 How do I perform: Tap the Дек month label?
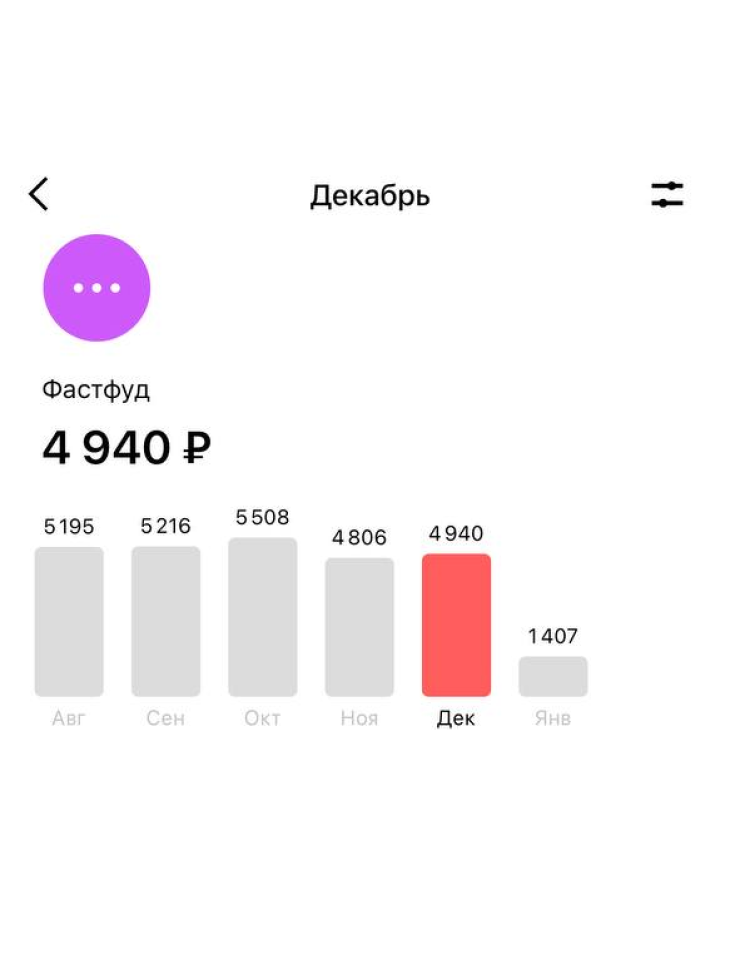[456, 718]
